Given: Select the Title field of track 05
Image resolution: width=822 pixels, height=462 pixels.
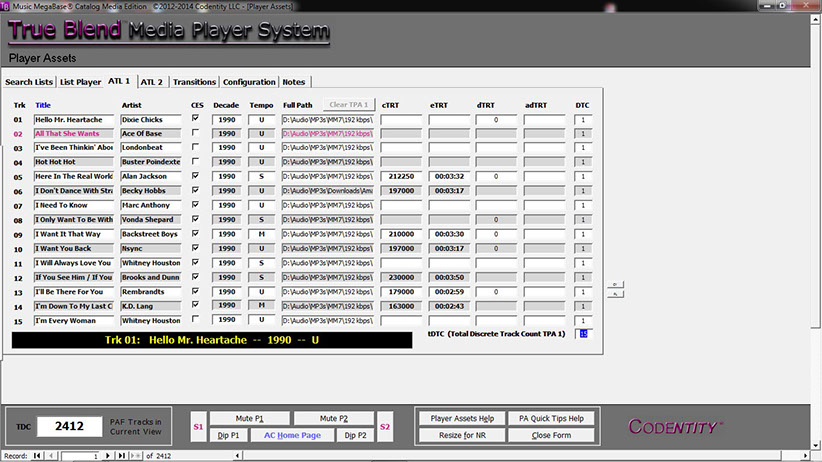Looking at the screenshot, I should click(74, 176).
